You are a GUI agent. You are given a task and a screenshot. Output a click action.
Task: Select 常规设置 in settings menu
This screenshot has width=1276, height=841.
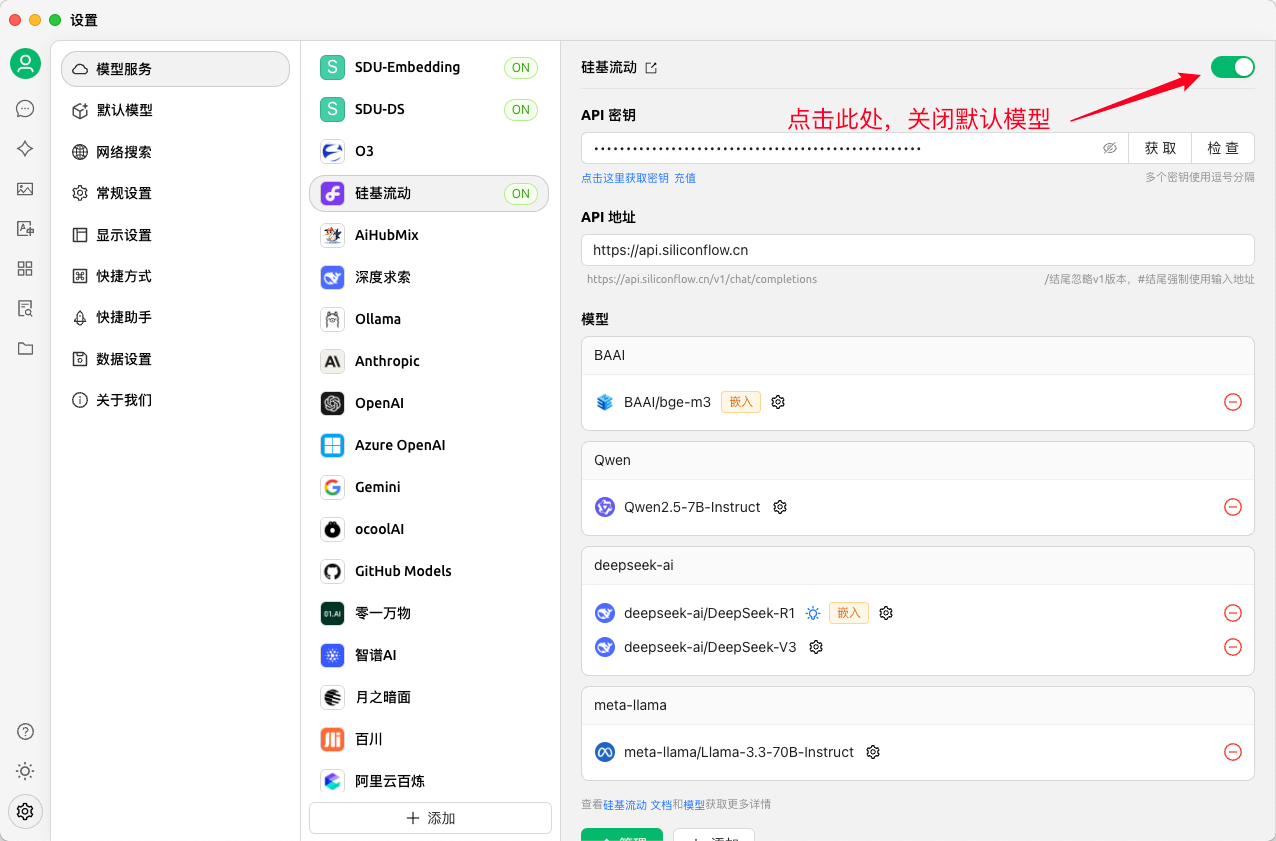pos(175,193)
